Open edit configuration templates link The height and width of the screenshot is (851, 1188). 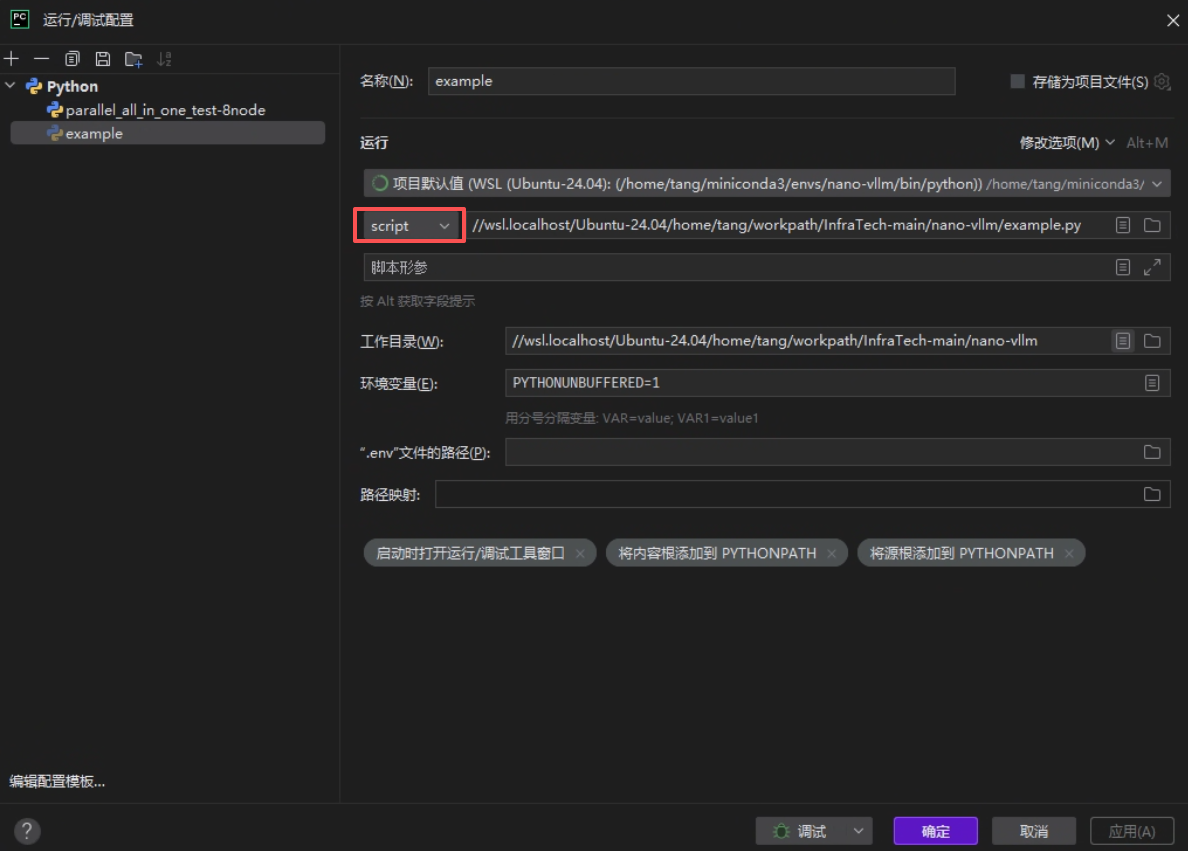coord(57,781)
